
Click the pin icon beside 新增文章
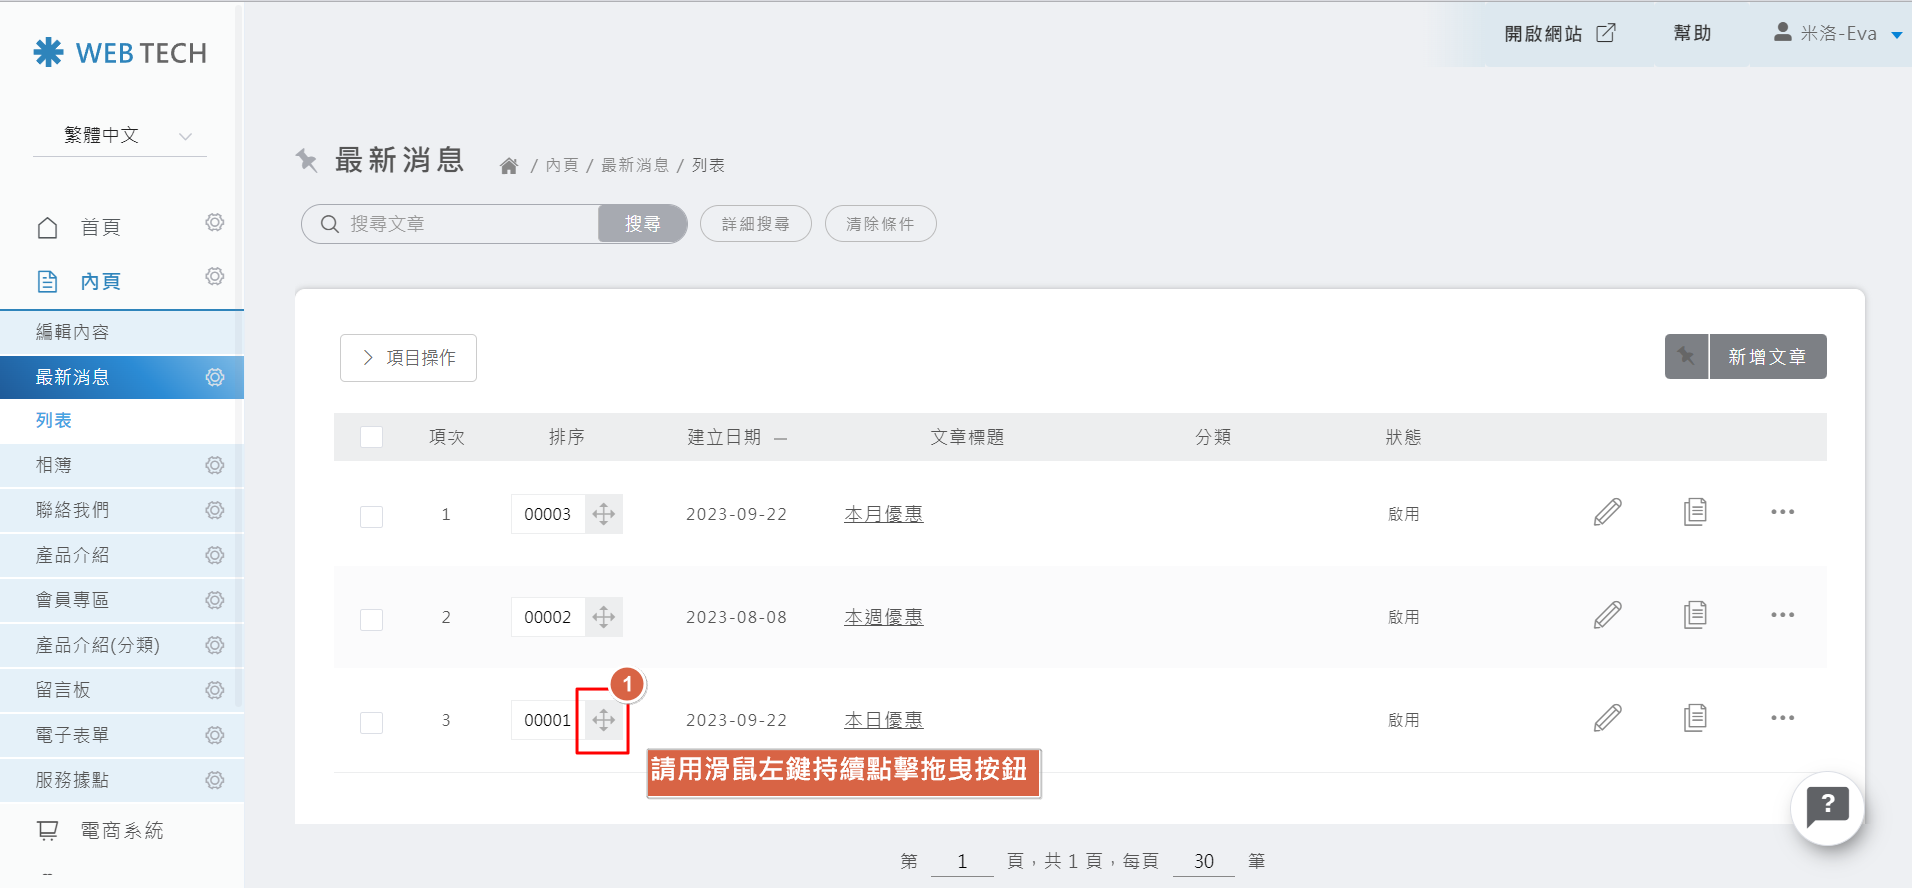tap(1686, 357)
